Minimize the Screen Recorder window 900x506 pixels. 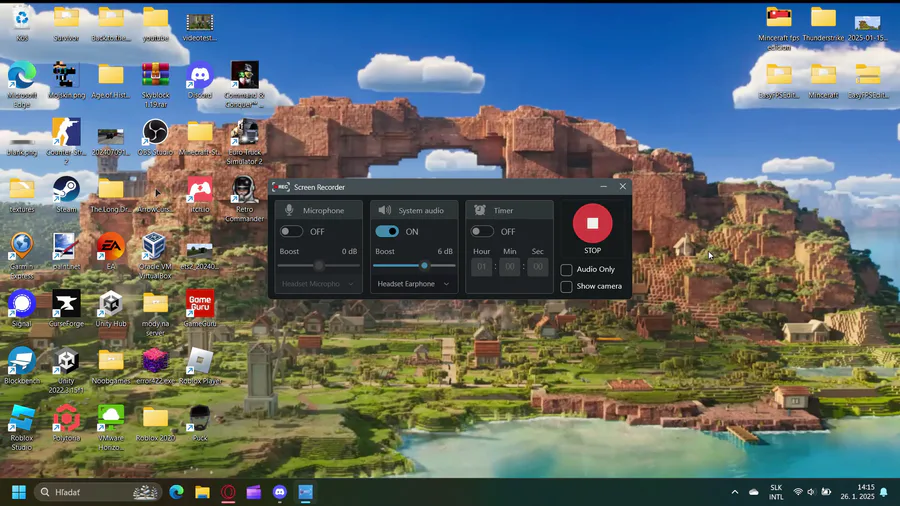tap(603, 186)
